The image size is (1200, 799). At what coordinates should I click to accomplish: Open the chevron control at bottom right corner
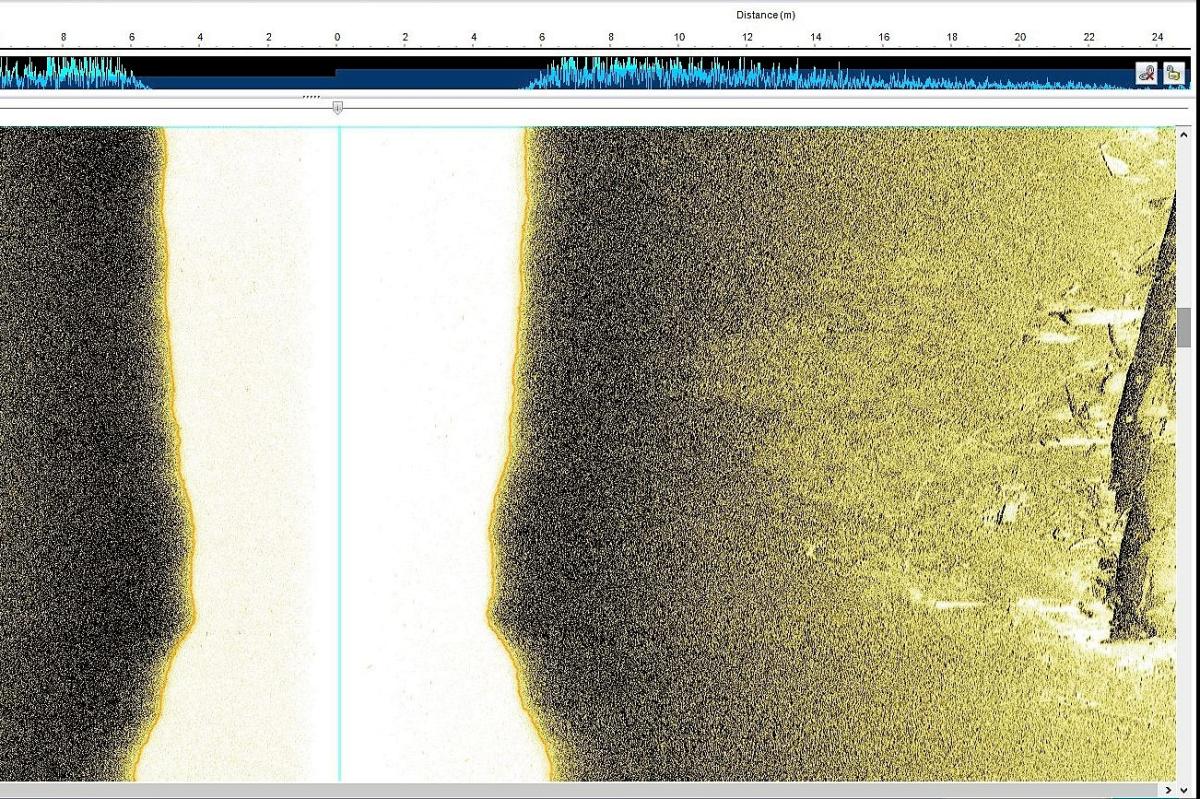pyautogui.click(x=1183, y=790)
